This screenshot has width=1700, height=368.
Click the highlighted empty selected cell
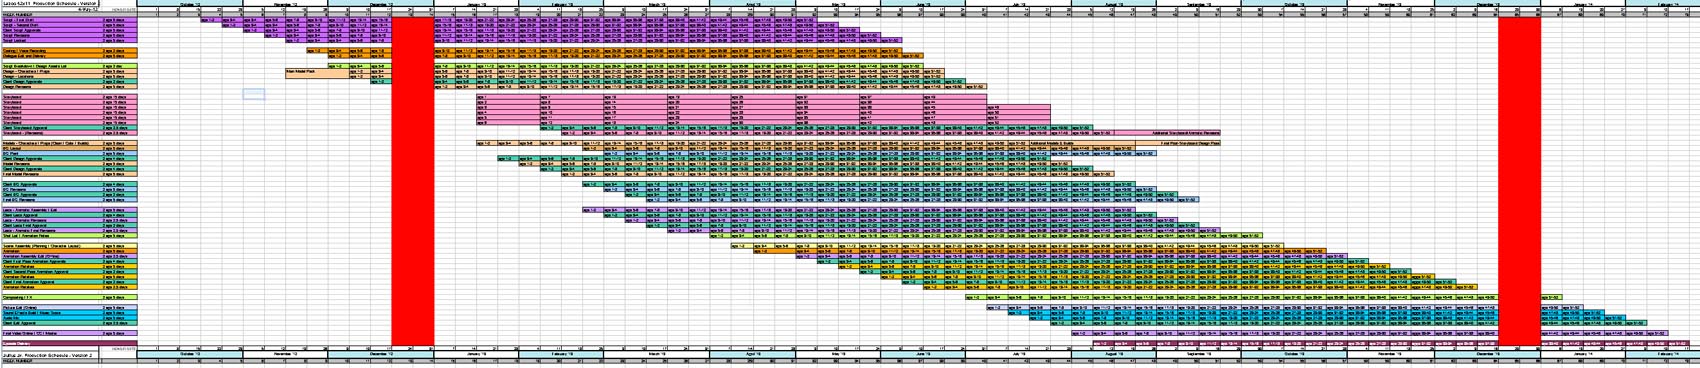[255, 93]
